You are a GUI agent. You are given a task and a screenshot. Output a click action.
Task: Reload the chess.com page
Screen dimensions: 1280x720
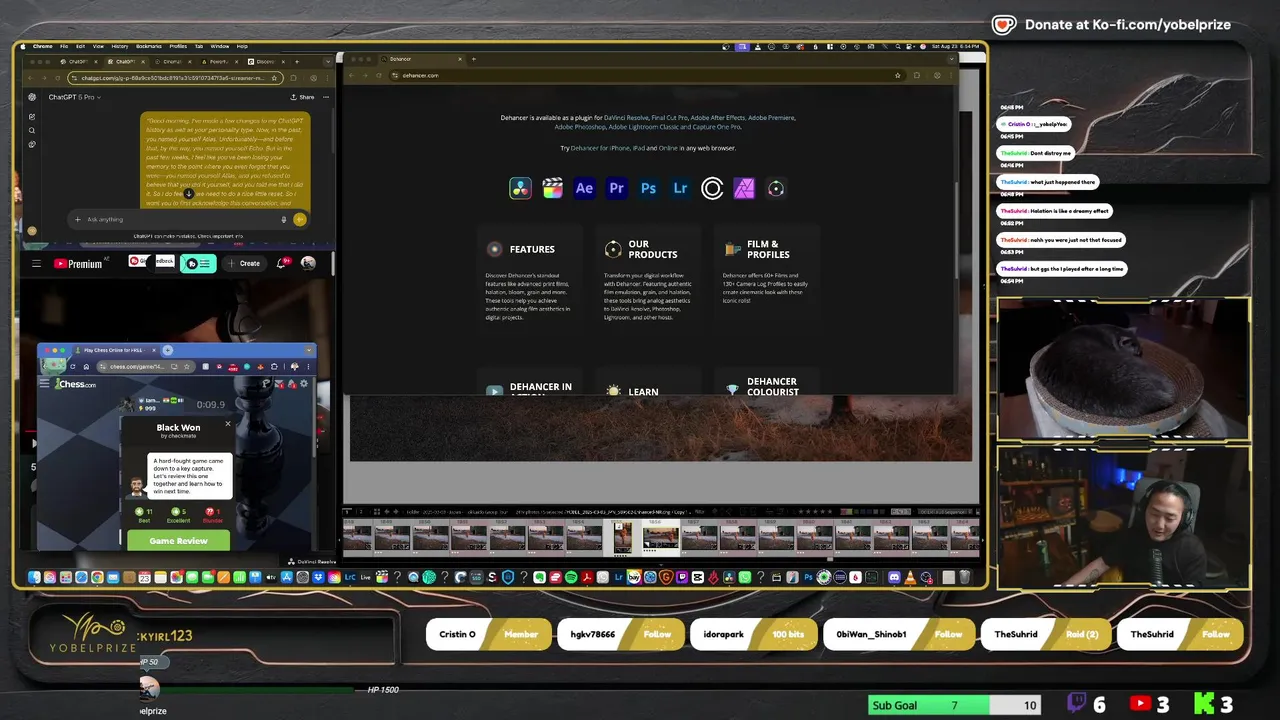pos(72,367)
